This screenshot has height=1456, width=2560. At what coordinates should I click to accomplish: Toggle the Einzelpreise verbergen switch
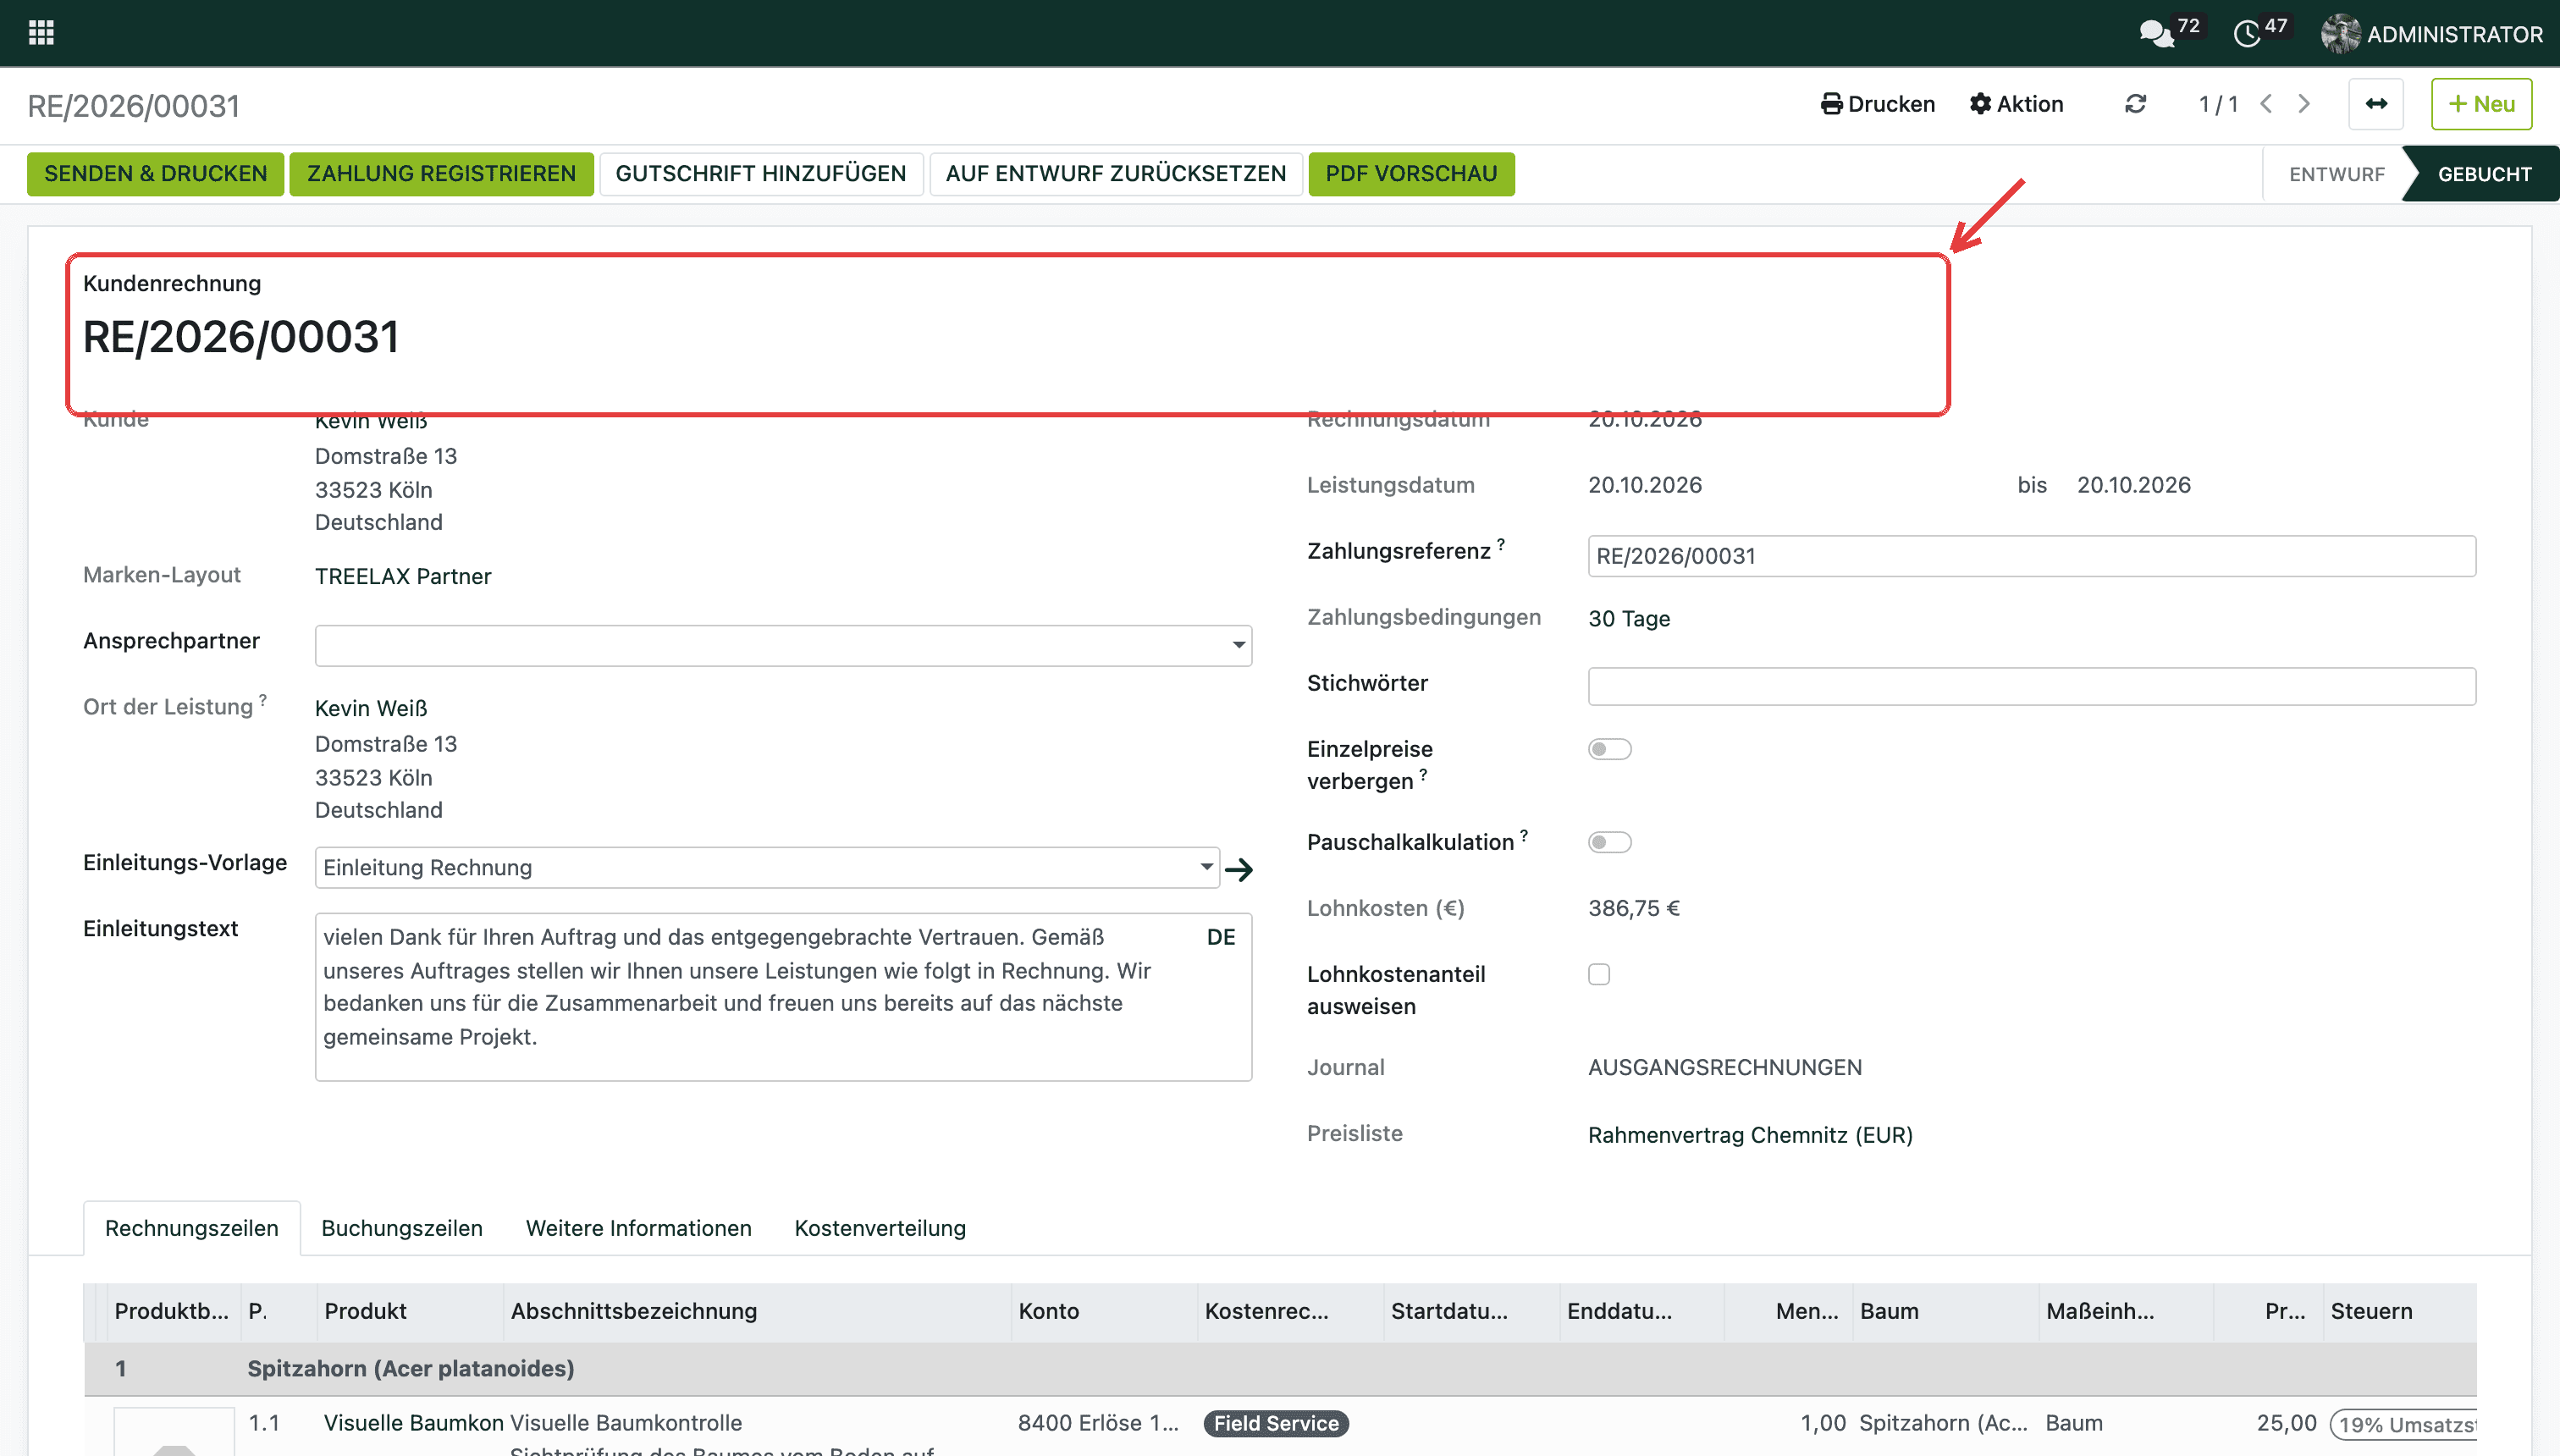pyautogui.click(x=1609, y=749)
